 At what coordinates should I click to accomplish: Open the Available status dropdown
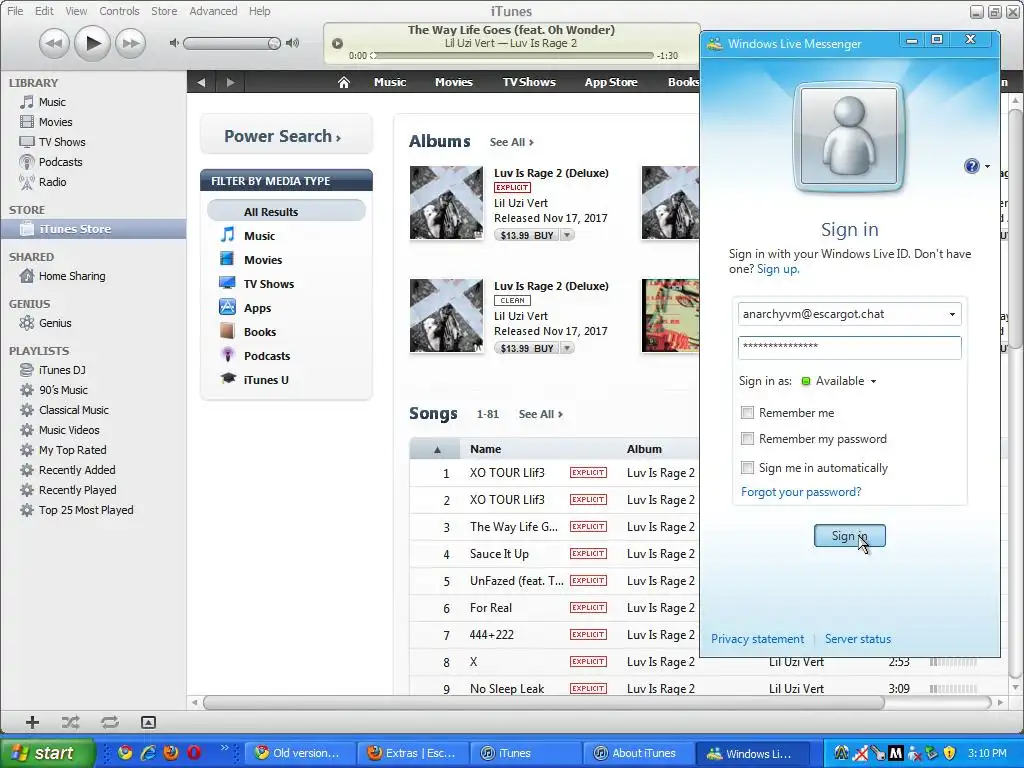coord(839,381)
